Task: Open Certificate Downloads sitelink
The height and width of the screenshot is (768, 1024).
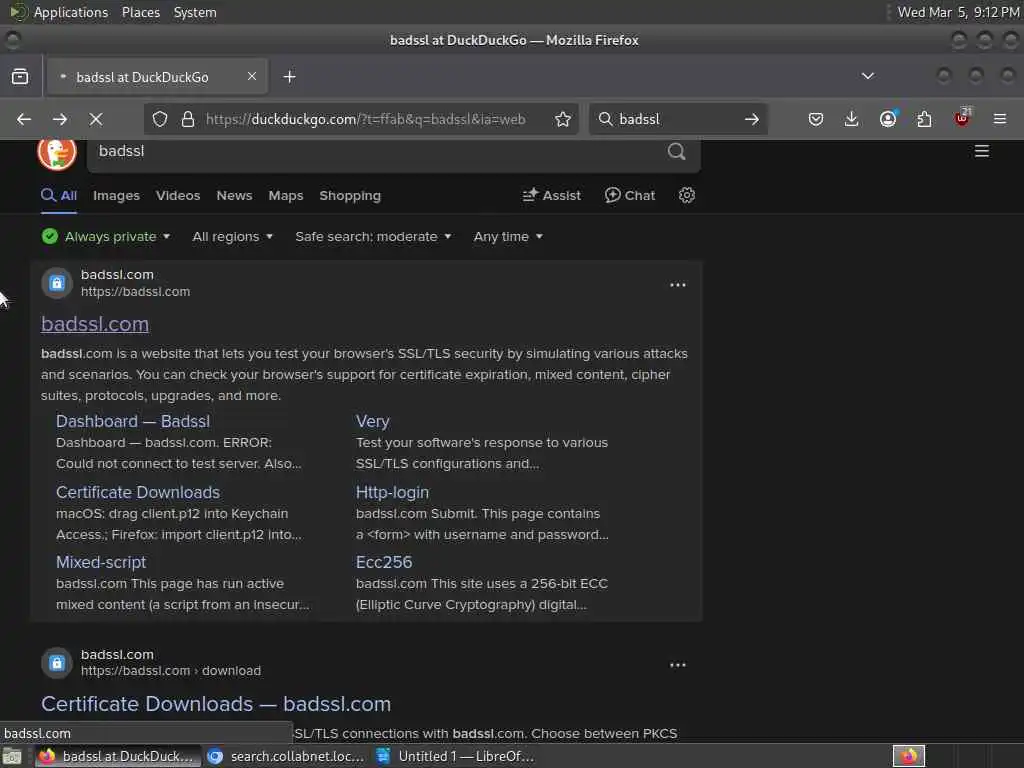Action: [138, 492]
